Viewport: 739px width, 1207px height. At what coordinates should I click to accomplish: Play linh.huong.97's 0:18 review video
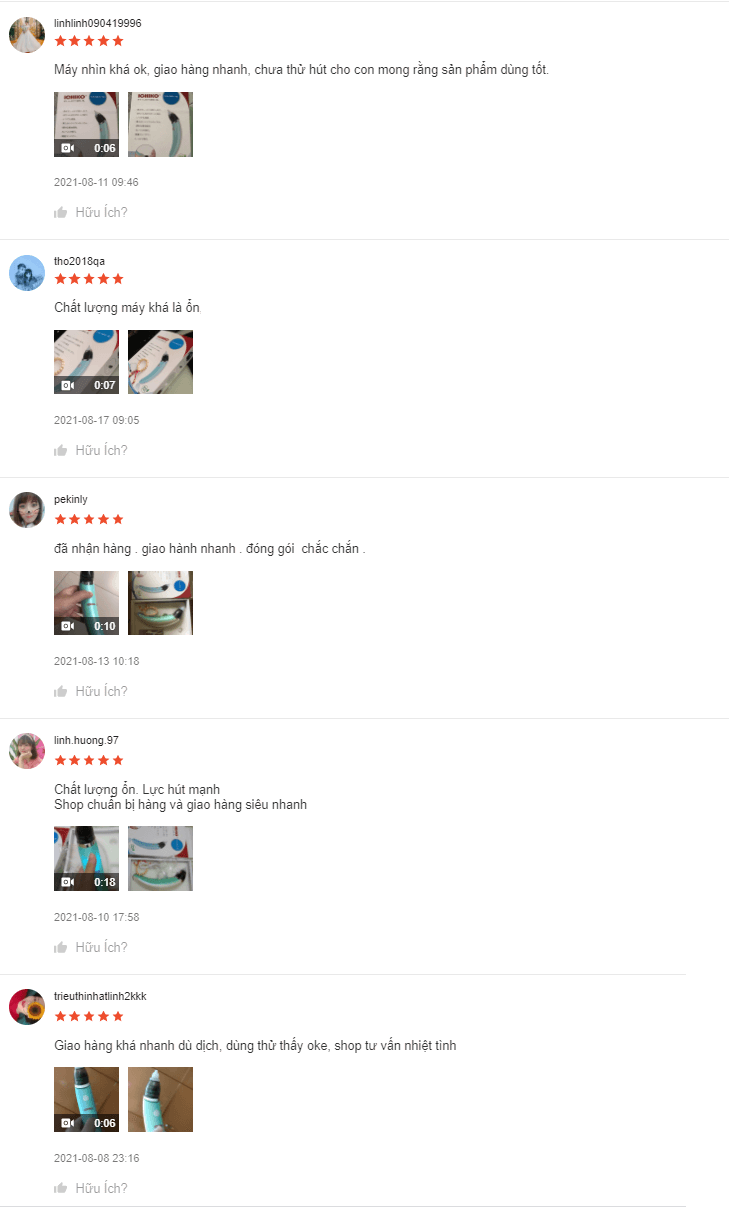pos(86,859)
